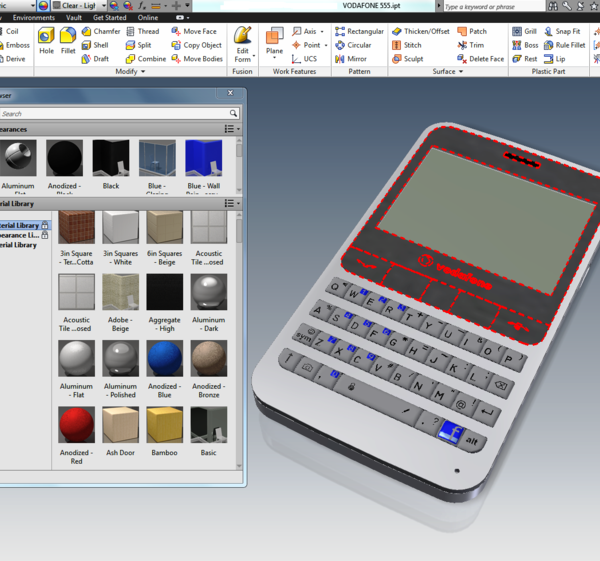Choose the Shell tool
The image size is (600, 561).
click(95, 45)
